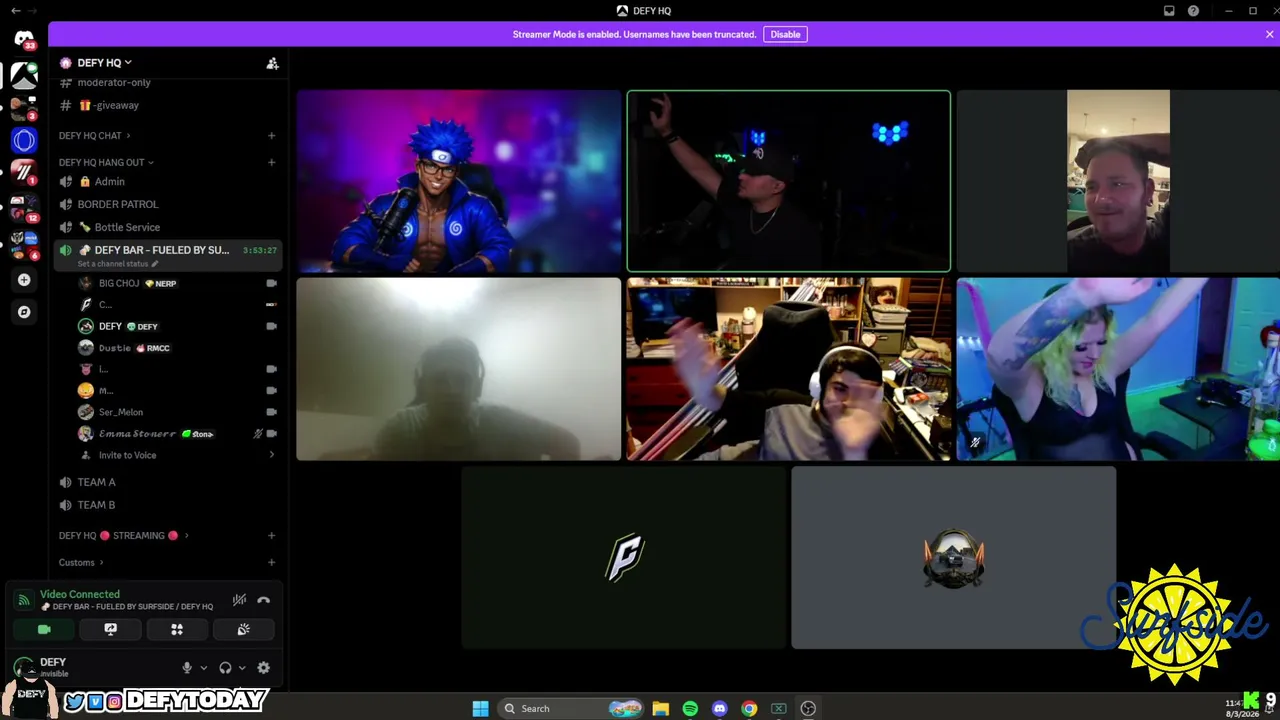1280x720 pixels.
Task: Join the Bottle Service voice channel
Action: [x=167, y=227]
